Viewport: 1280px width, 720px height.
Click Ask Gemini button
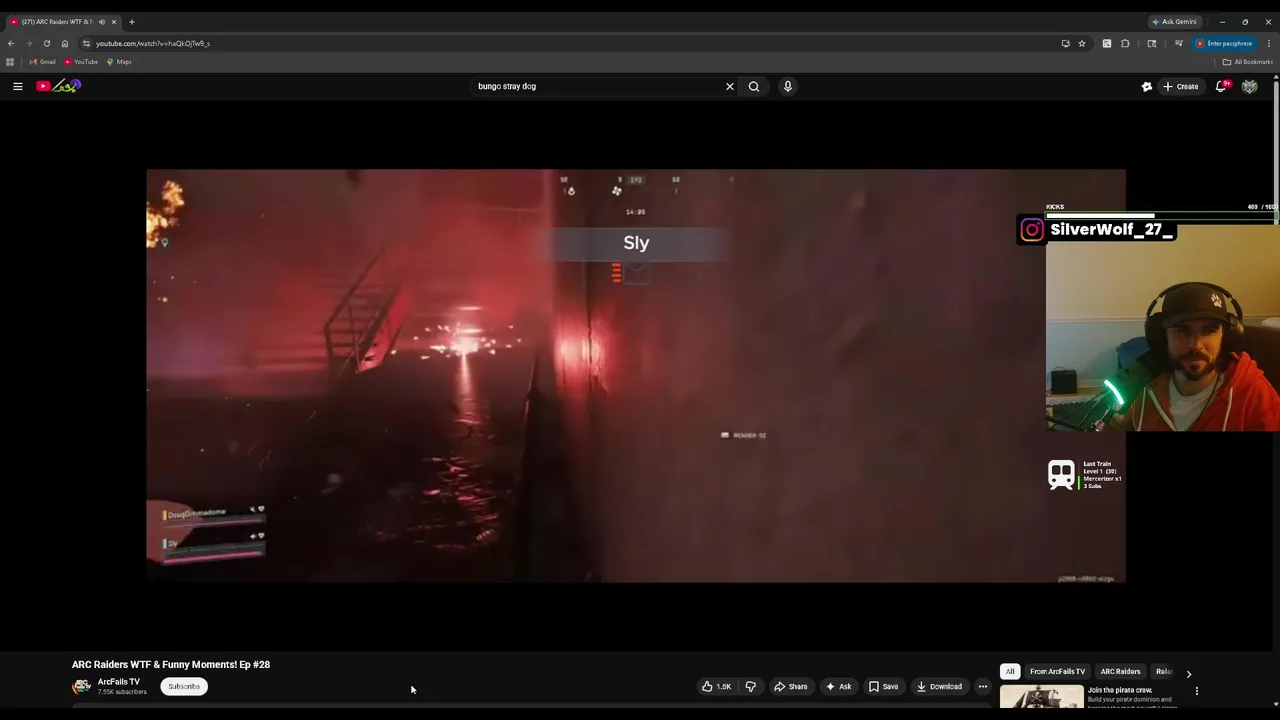(x=1174, y=21)
